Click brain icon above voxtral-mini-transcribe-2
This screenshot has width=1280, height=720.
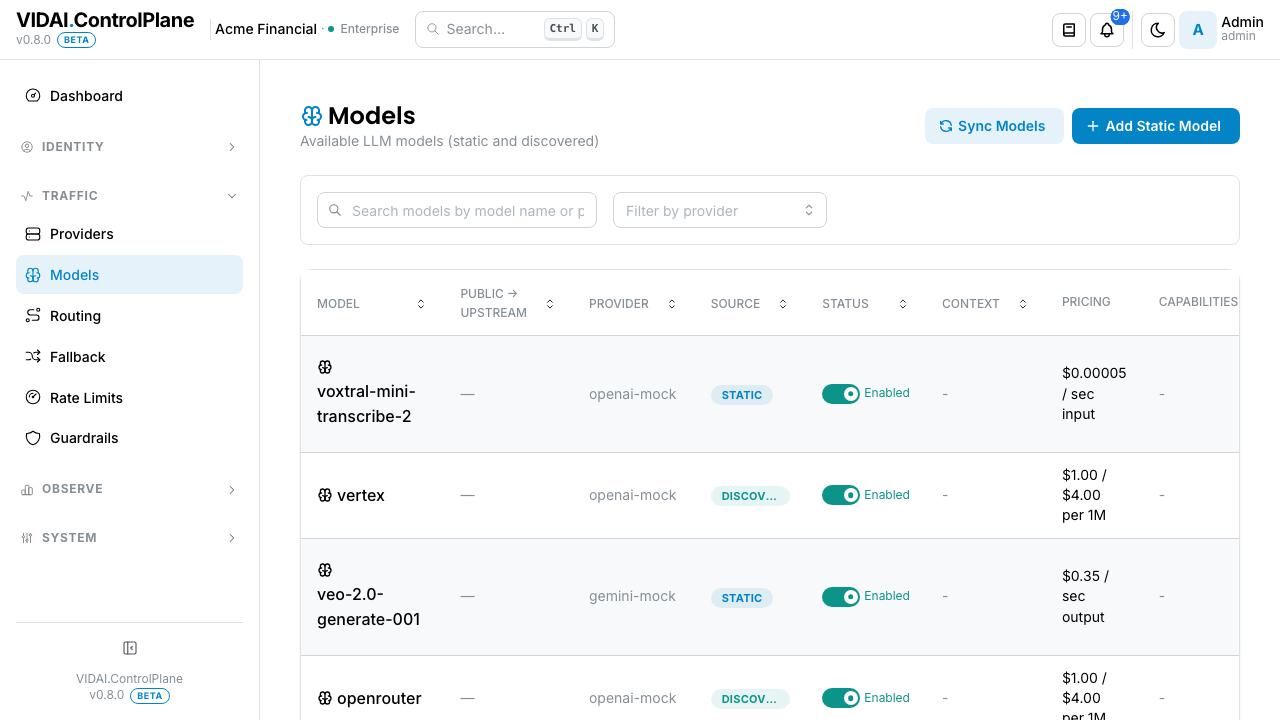click(325, 367)
